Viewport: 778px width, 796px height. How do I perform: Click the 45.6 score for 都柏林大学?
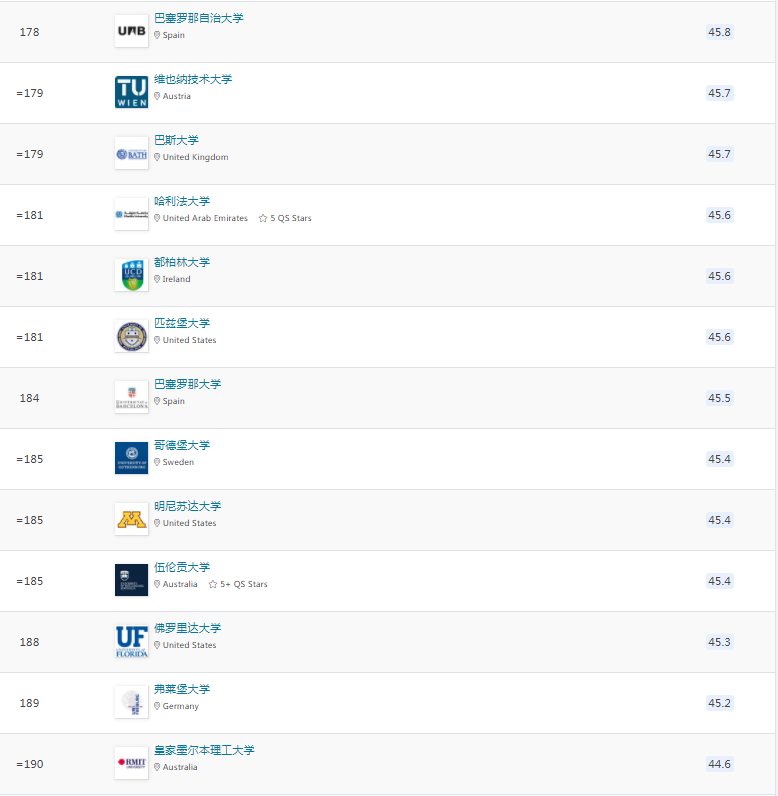point(719,276)
